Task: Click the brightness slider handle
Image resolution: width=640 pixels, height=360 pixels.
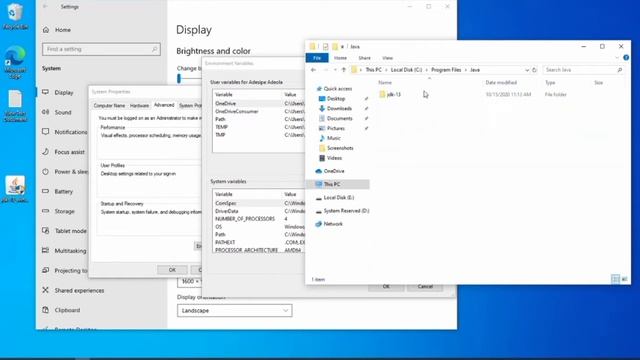Action: point(179,79)
